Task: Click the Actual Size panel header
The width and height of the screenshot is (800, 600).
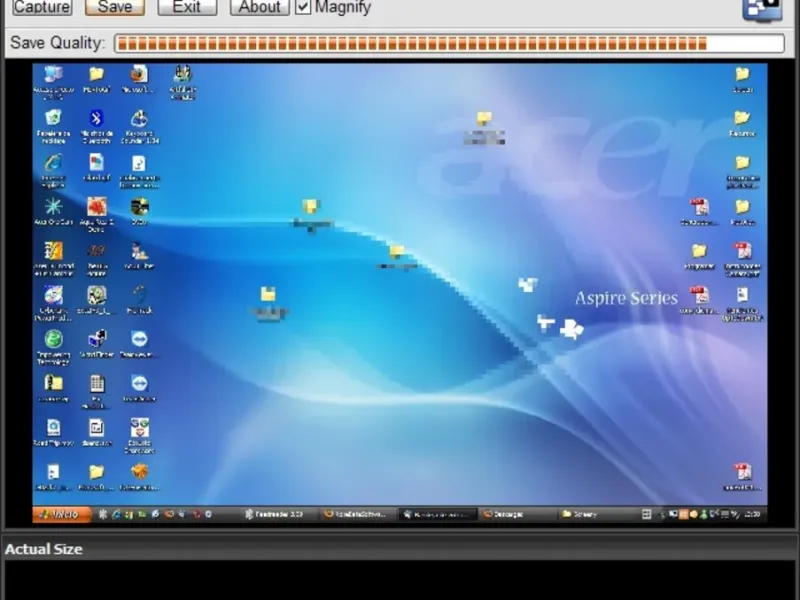Action: pyautogui.click(x=400, y=549)
